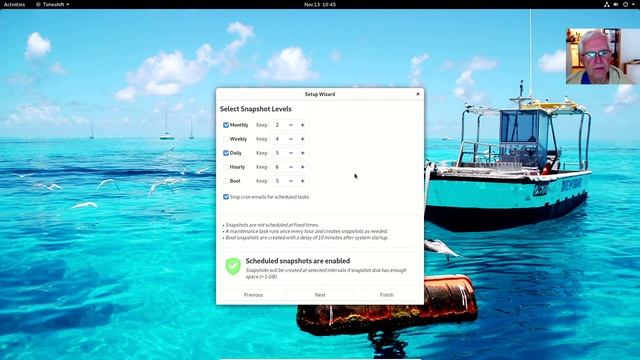Open the Activities overview
The height and width of the screenshot is (360, 640).
(14, 4)
